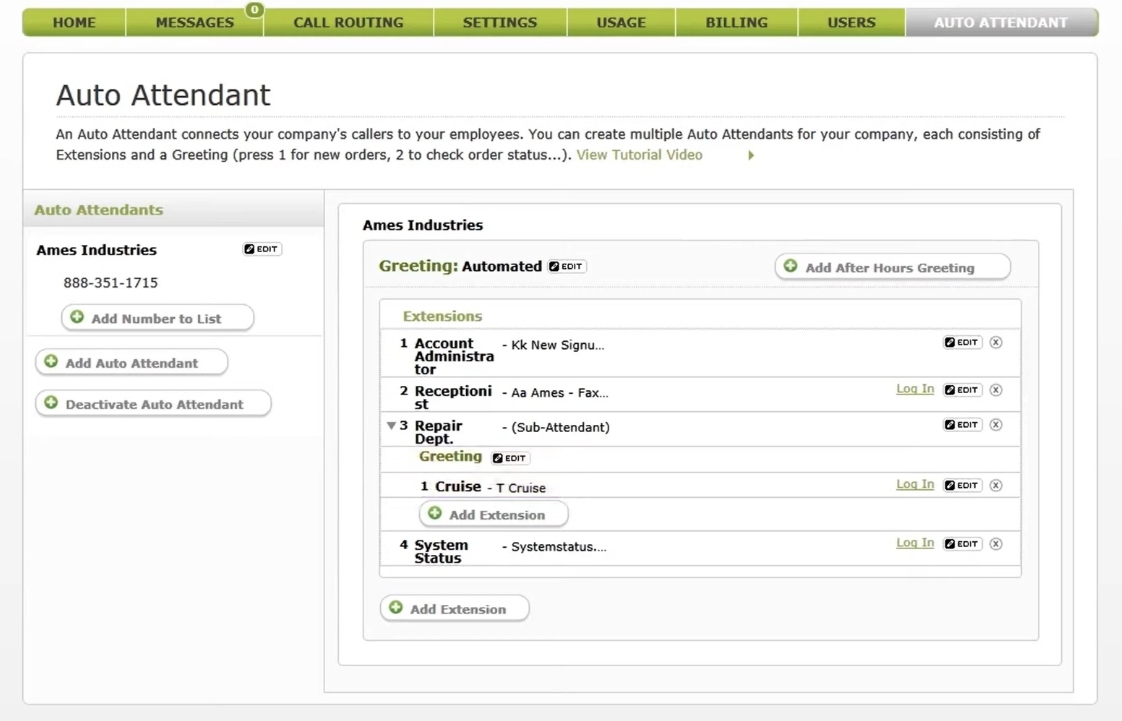Select phone number 888-351-1715
Screen dimensions: 1122x721
point(110,283)
